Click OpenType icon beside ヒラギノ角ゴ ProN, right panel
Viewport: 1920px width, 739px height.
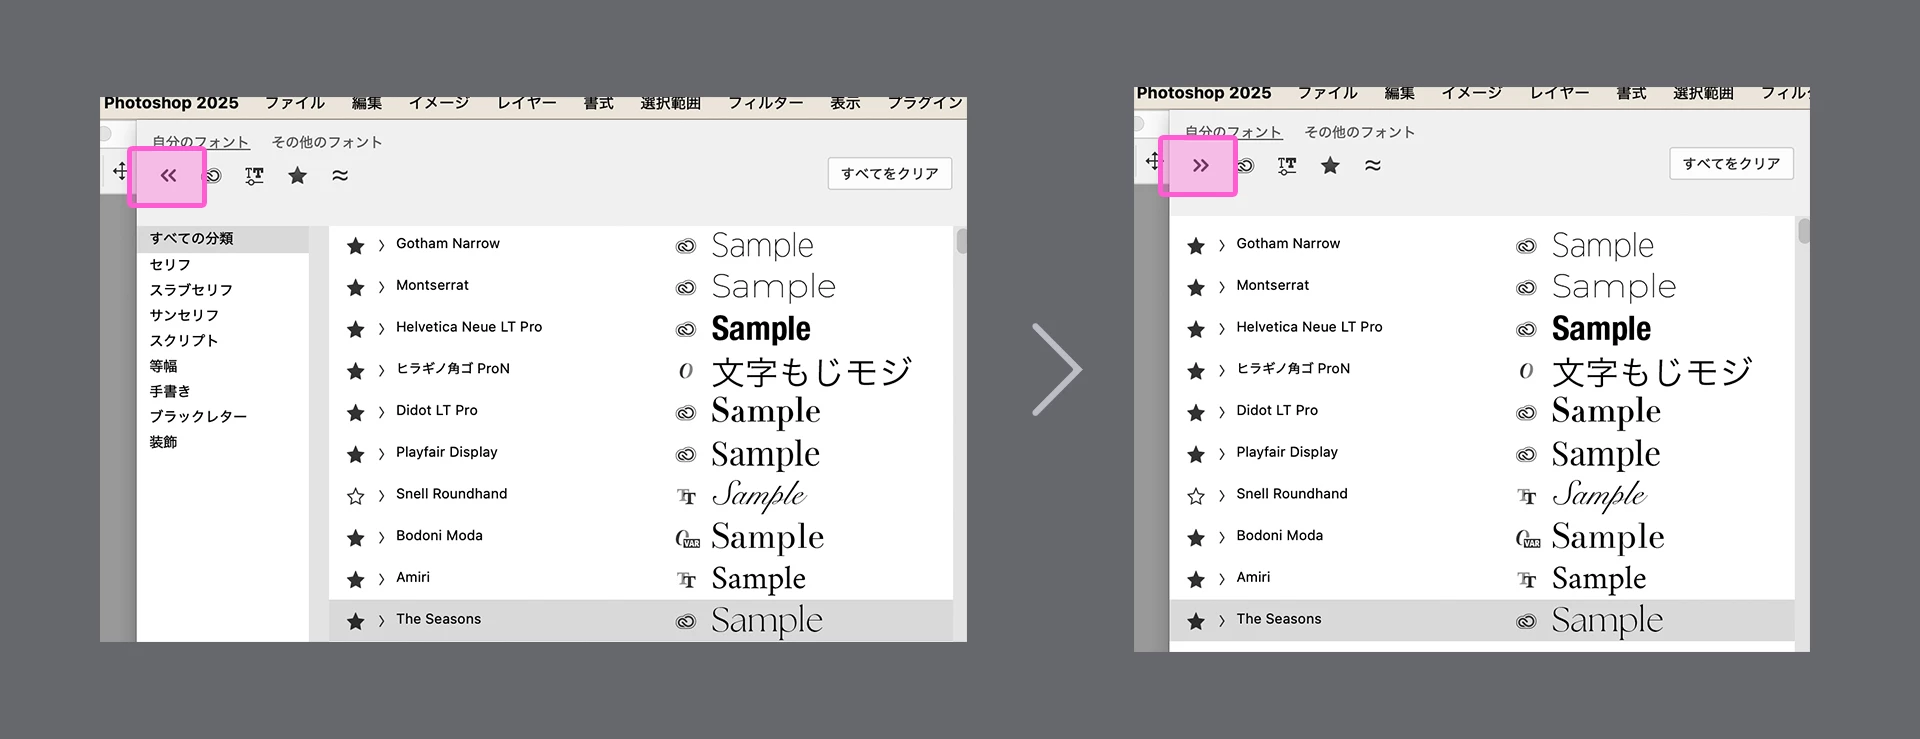[x=1526, y=371]
